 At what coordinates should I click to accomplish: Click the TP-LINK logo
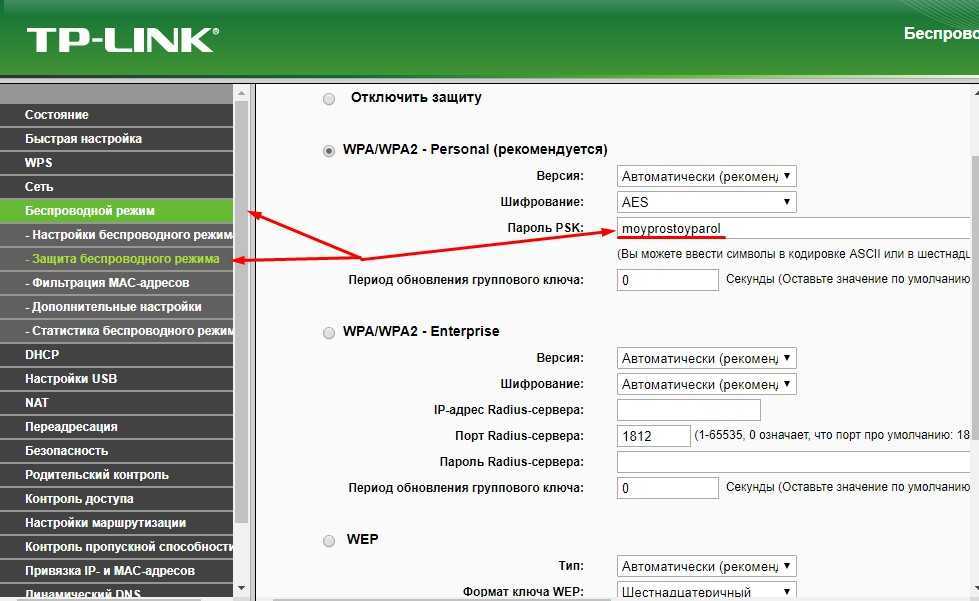click(x=122, y=40)
